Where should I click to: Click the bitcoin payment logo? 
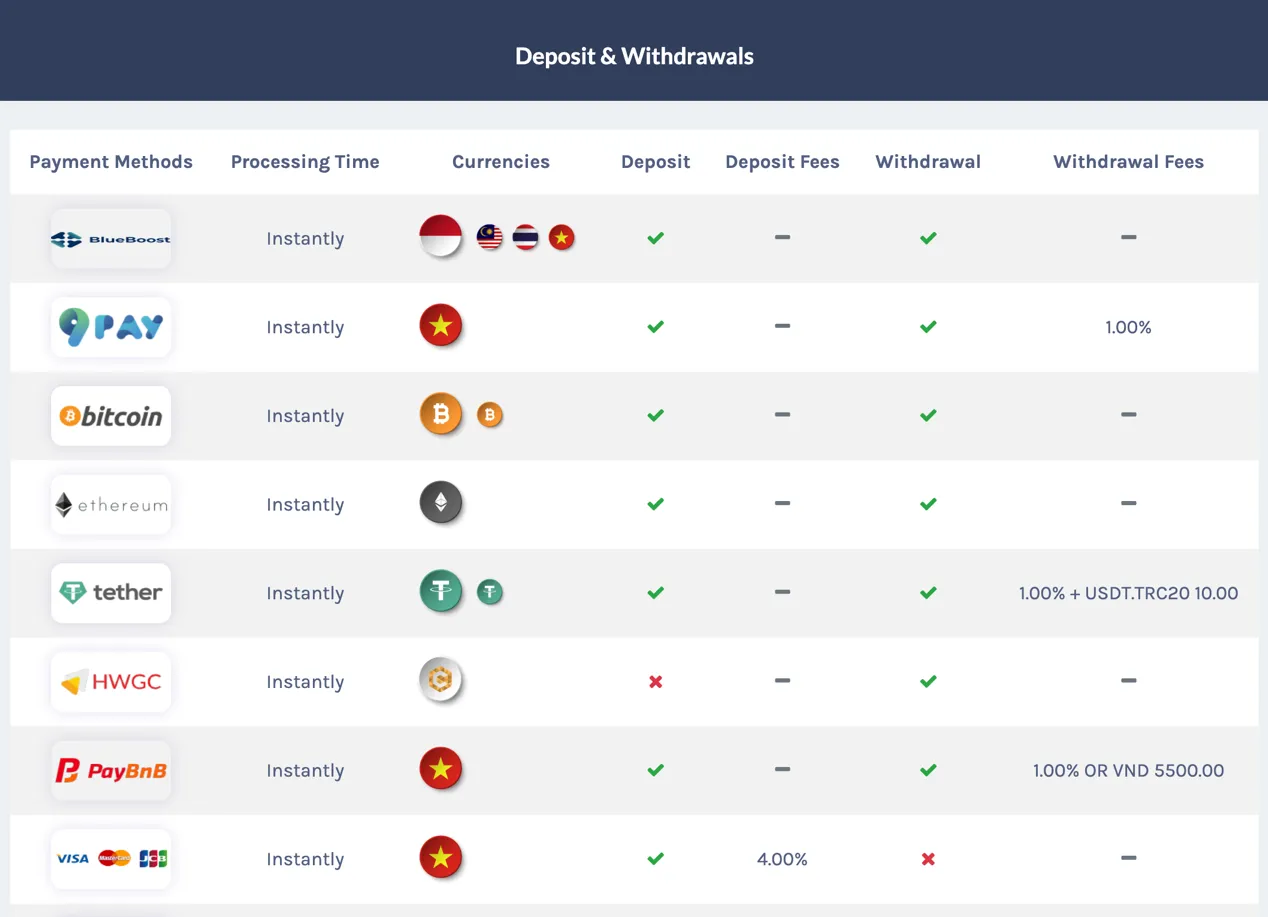111,416
